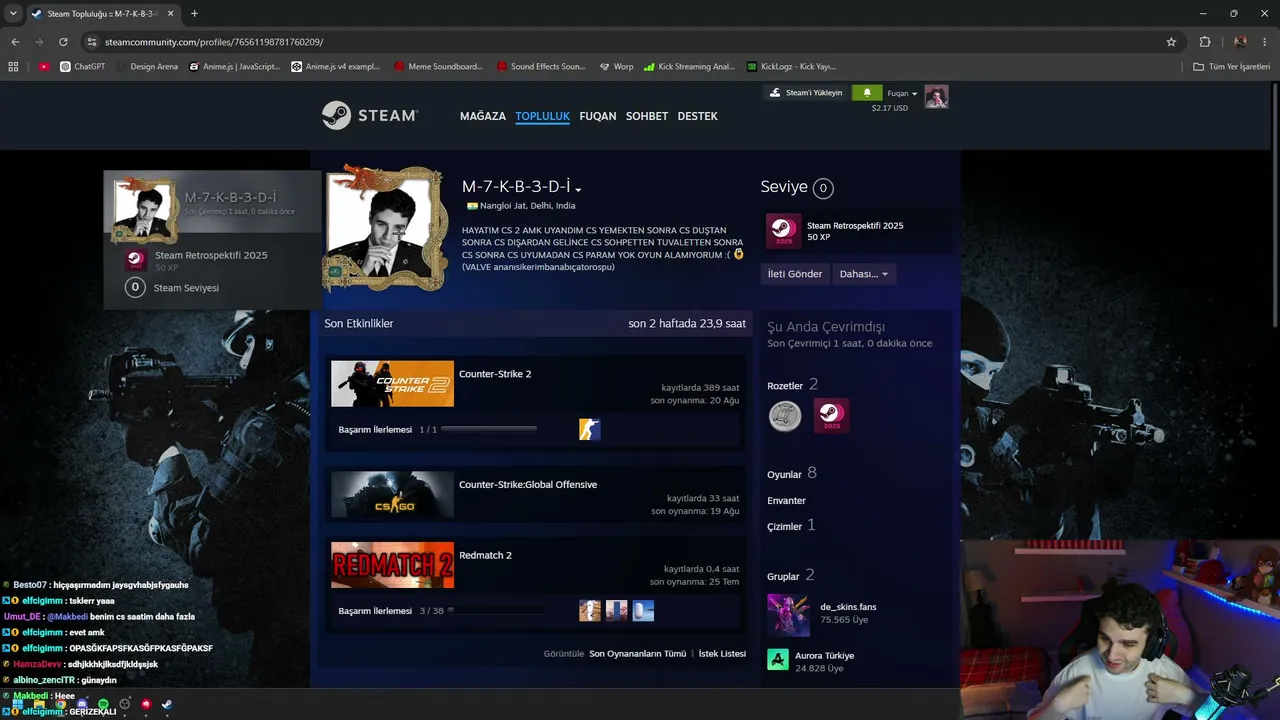Open the Rozetler link
The height and width of the screenshot is (720, 1280).
(x=793, y=385)
